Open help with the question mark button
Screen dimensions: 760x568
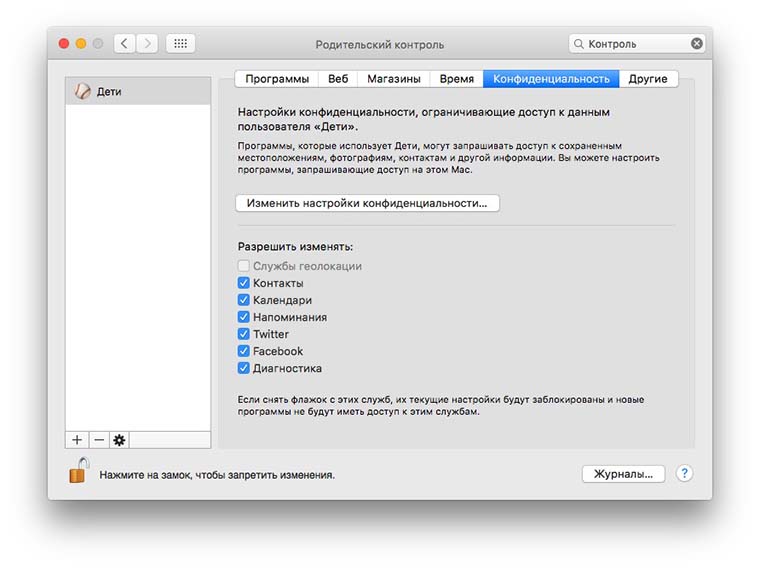[x=684, y=473]
